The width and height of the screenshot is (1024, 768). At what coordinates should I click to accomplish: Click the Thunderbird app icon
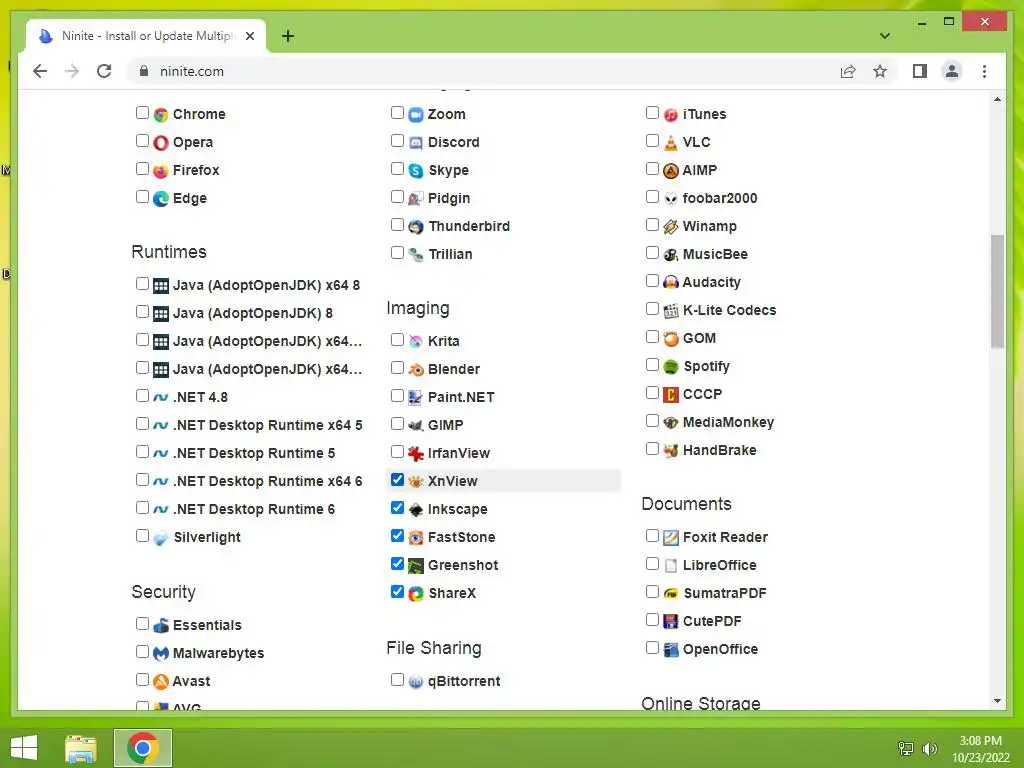point(416,227)
